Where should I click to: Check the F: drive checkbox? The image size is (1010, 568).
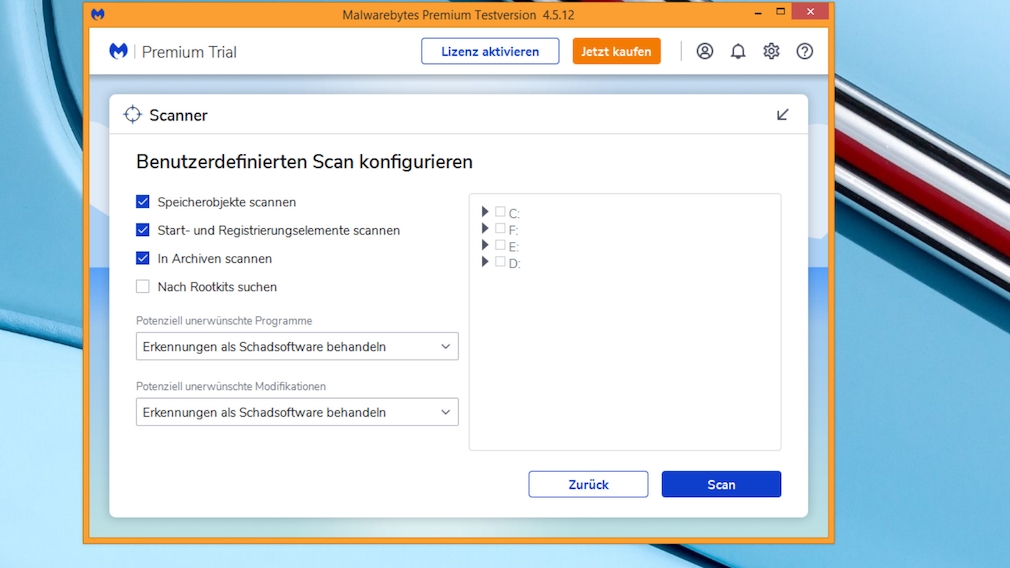500,229
